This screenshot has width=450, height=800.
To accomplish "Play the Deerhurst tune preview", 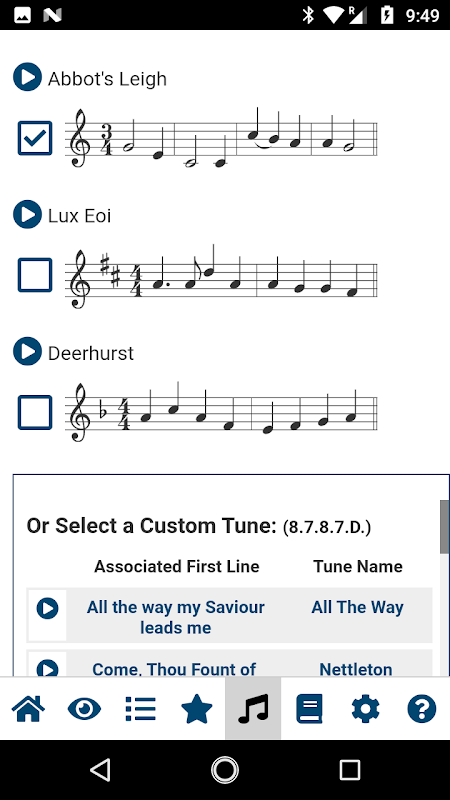I will (x=27, y=351).
